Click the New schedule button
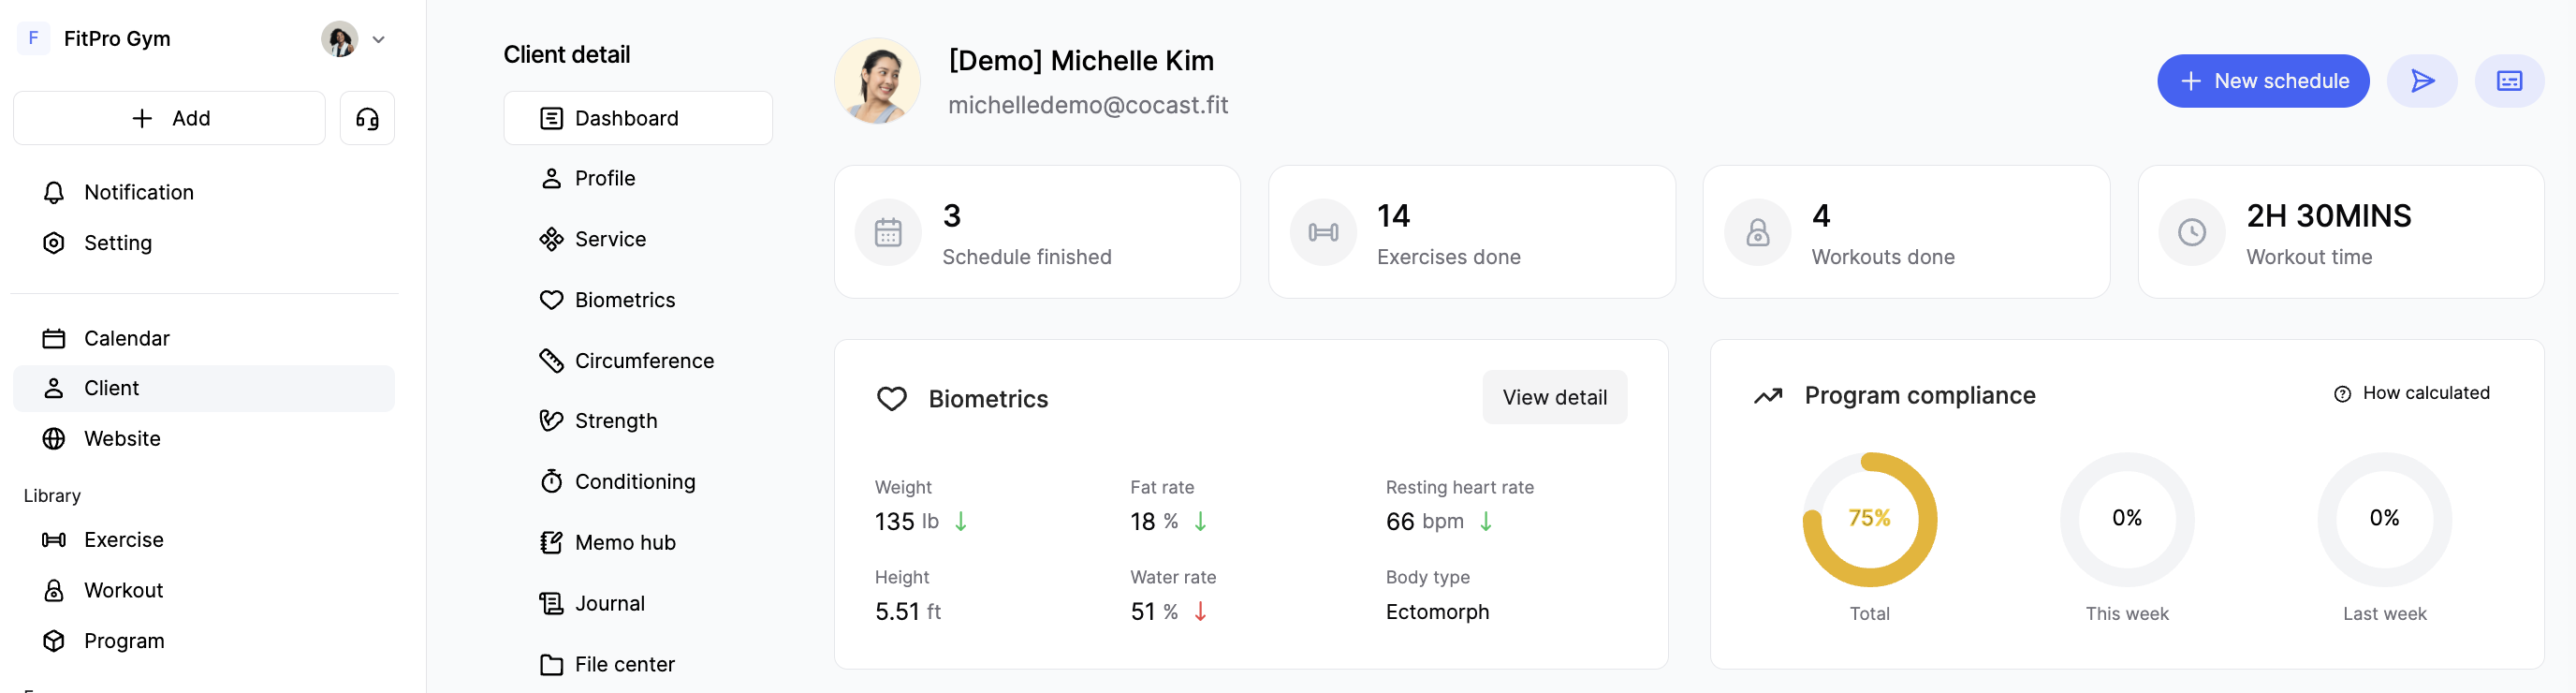The width and height of the screenshot is (2576, 693). click(2262, 81)
